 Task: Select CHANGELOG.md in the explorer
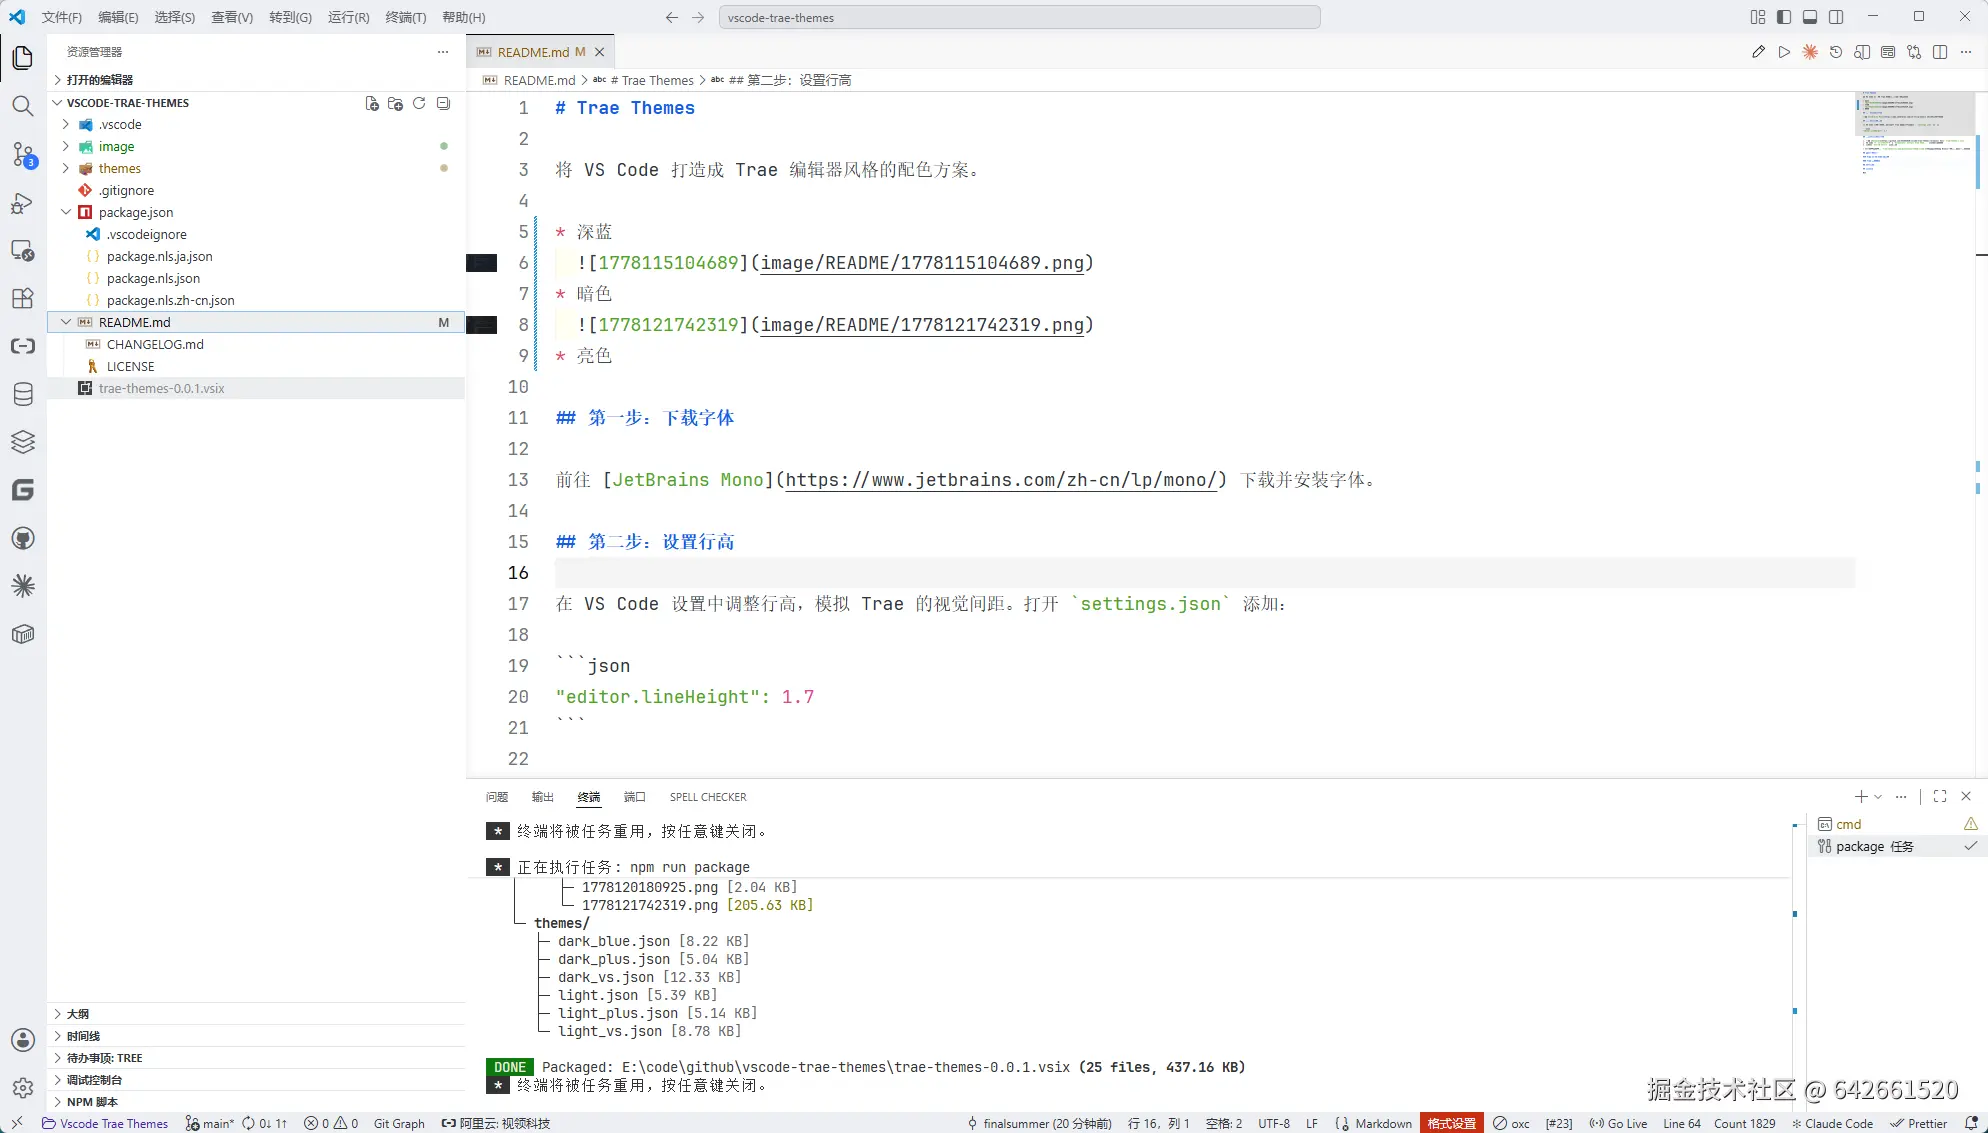coord(256,344)
